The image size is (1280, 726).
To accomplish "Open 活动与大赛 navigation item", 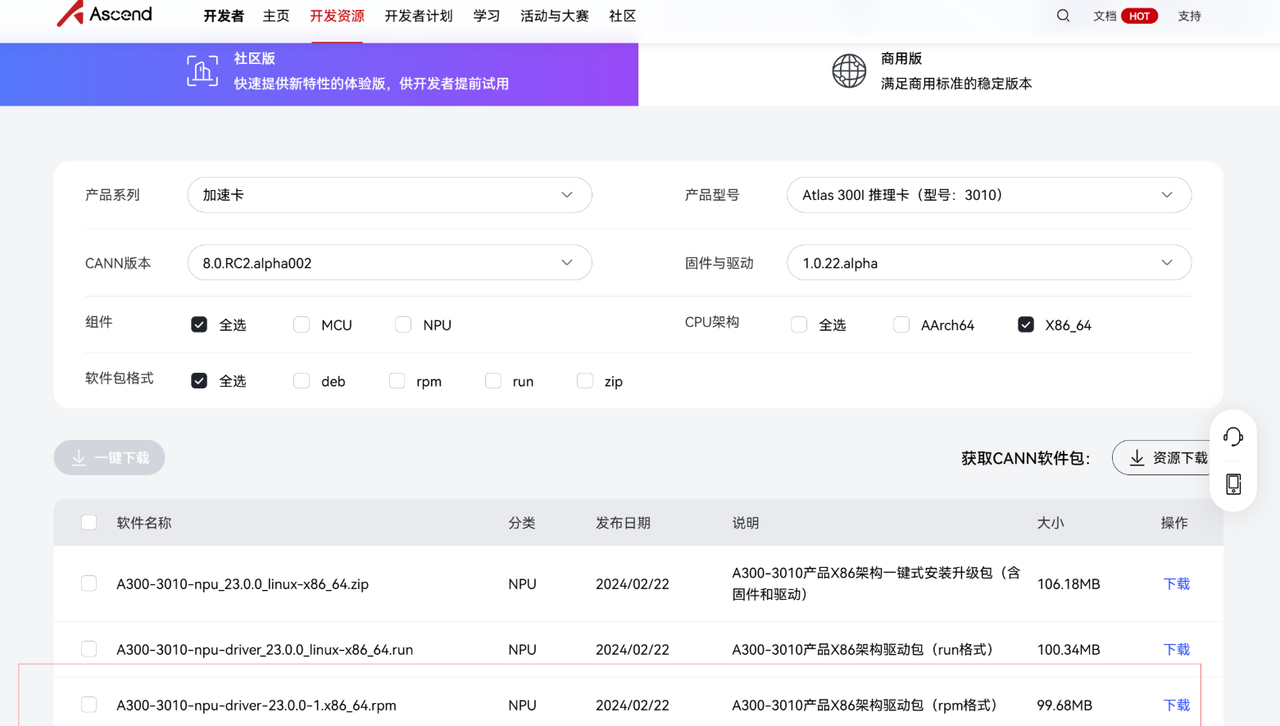I will point(554,16).
